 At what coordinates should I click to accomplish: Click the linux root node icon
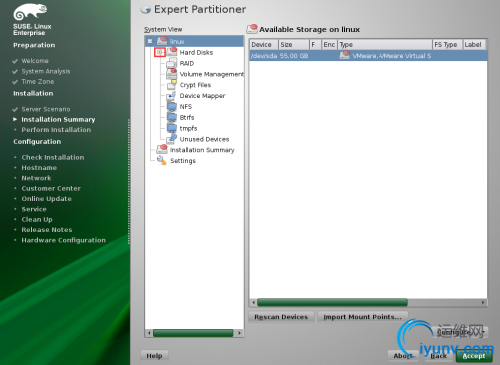162,41
